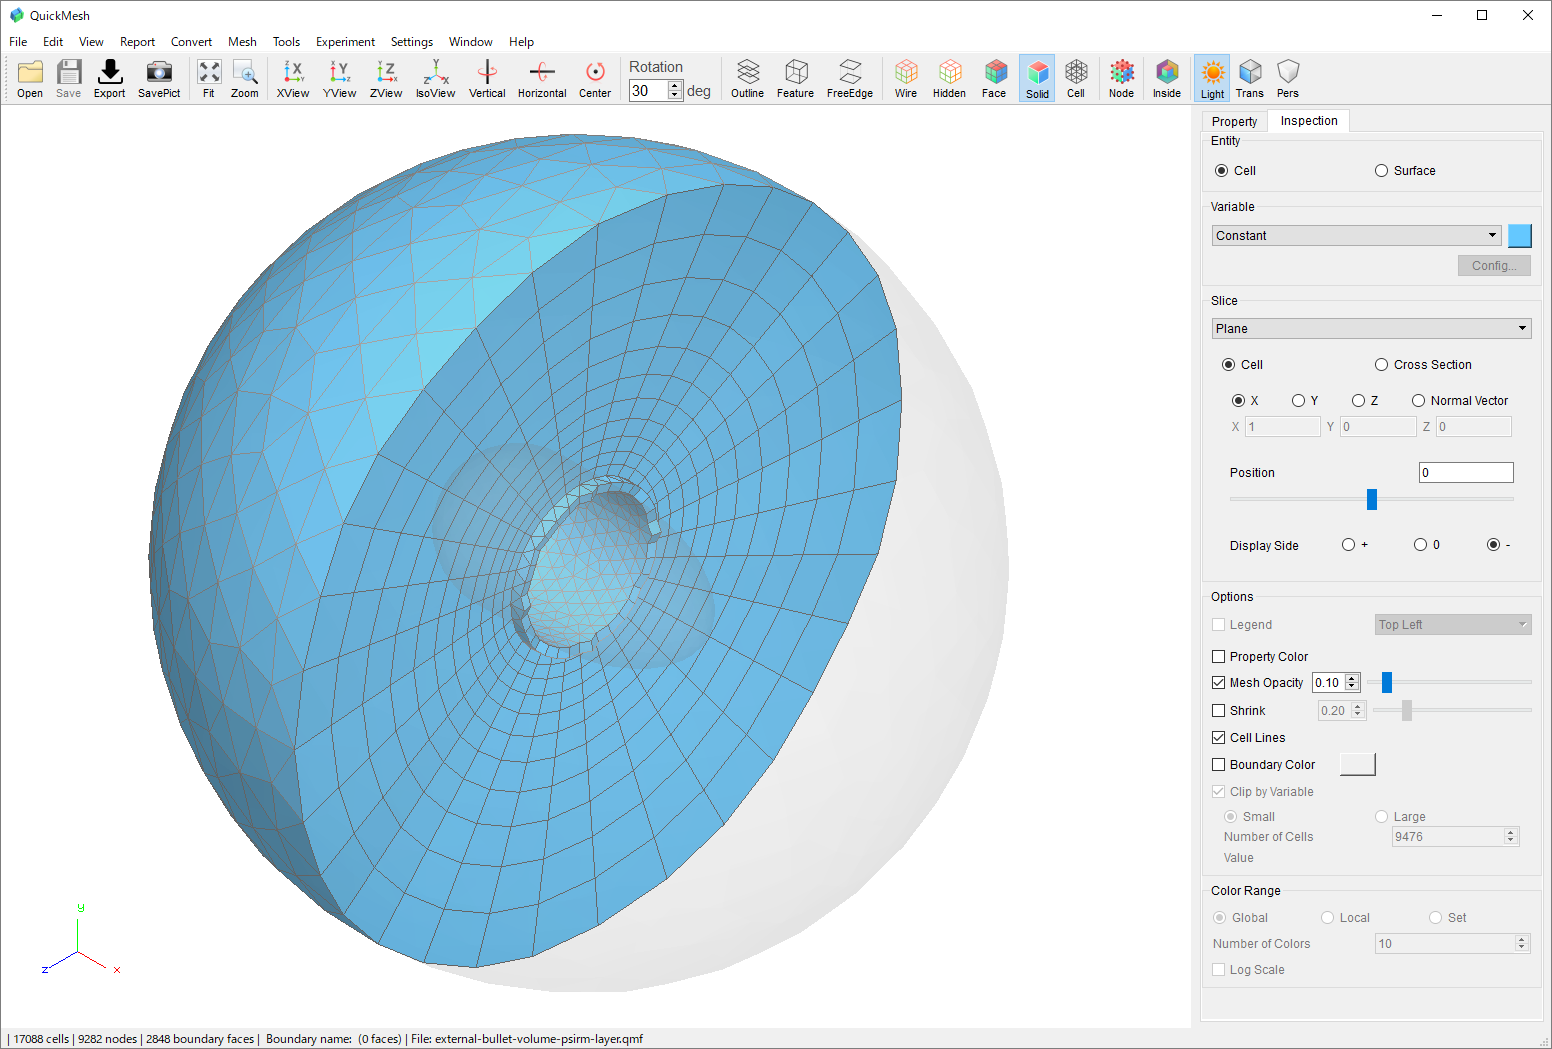The width and height of the screenshot is (1552, 1049).
Task: Toggle the Node display icon
Action: coord(1122,78)
